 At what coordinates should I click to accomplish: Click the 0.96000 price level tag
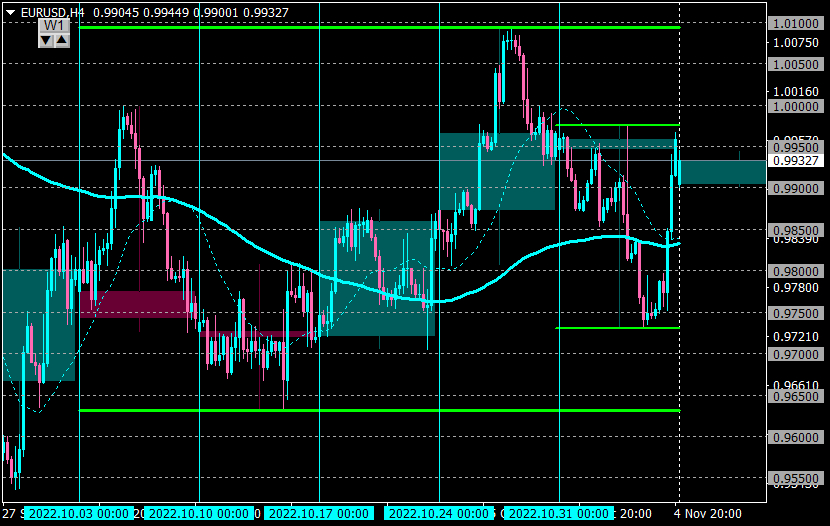click(x=796, y=438)
